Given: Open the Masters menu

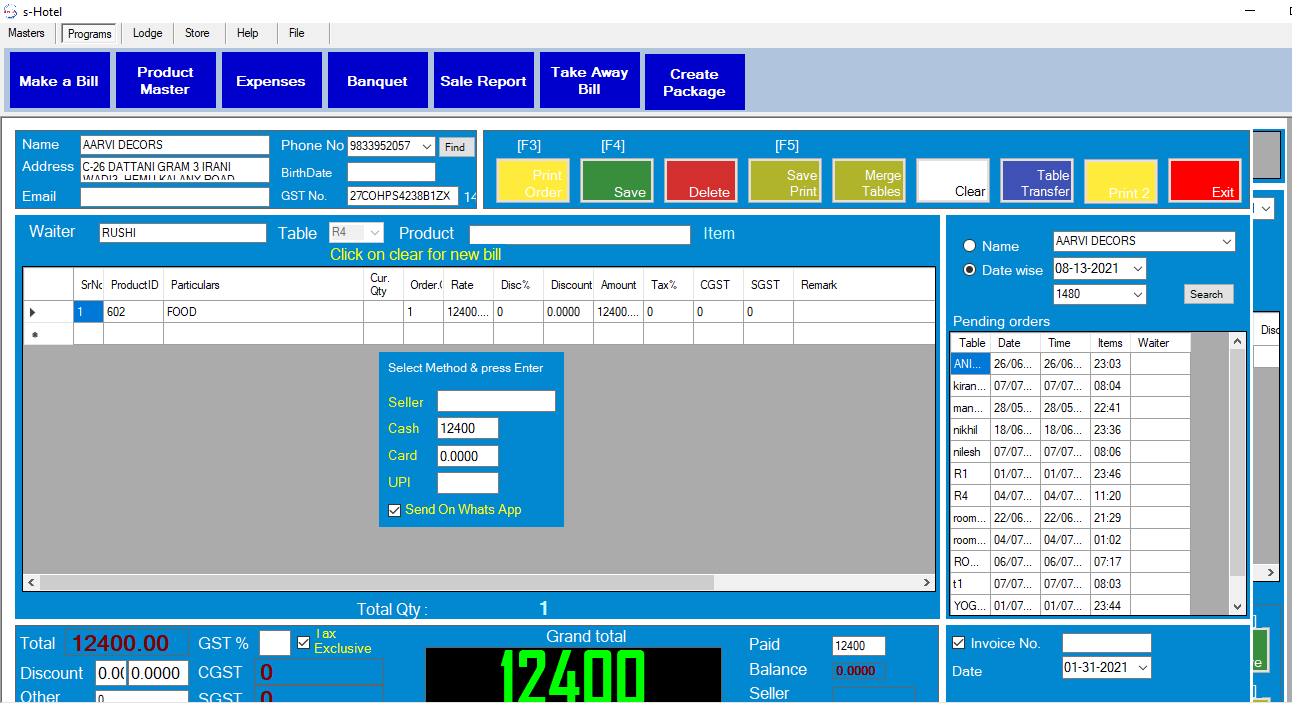Looking at the screenshot, I should [x=26, y=33].
